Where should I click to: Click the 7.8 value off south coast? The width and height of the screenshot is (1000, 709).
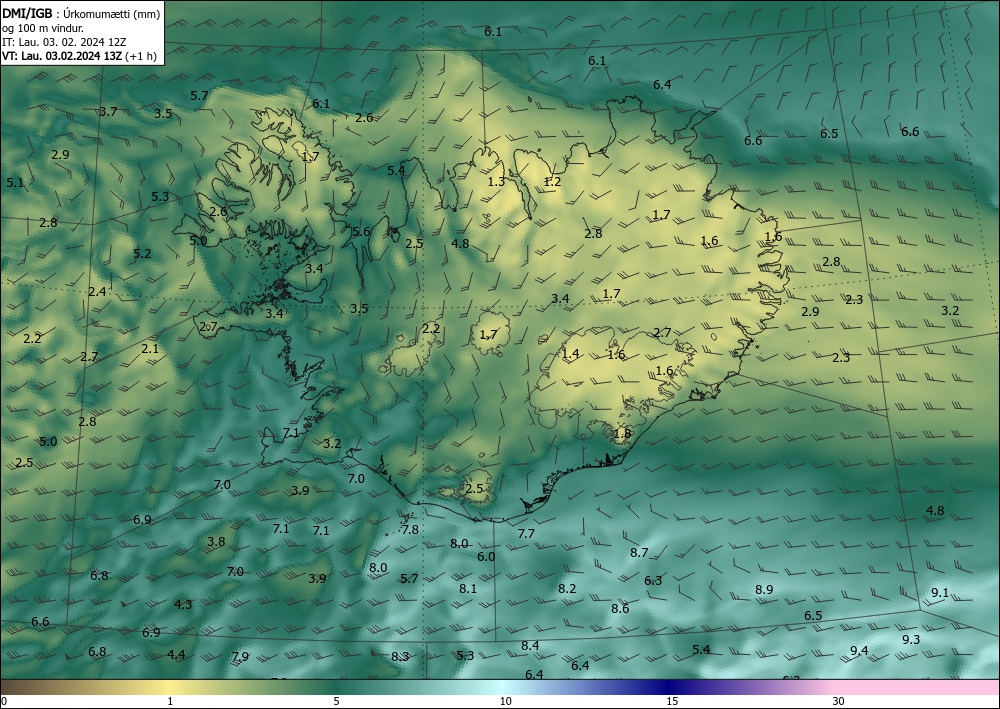pos(409,530)
